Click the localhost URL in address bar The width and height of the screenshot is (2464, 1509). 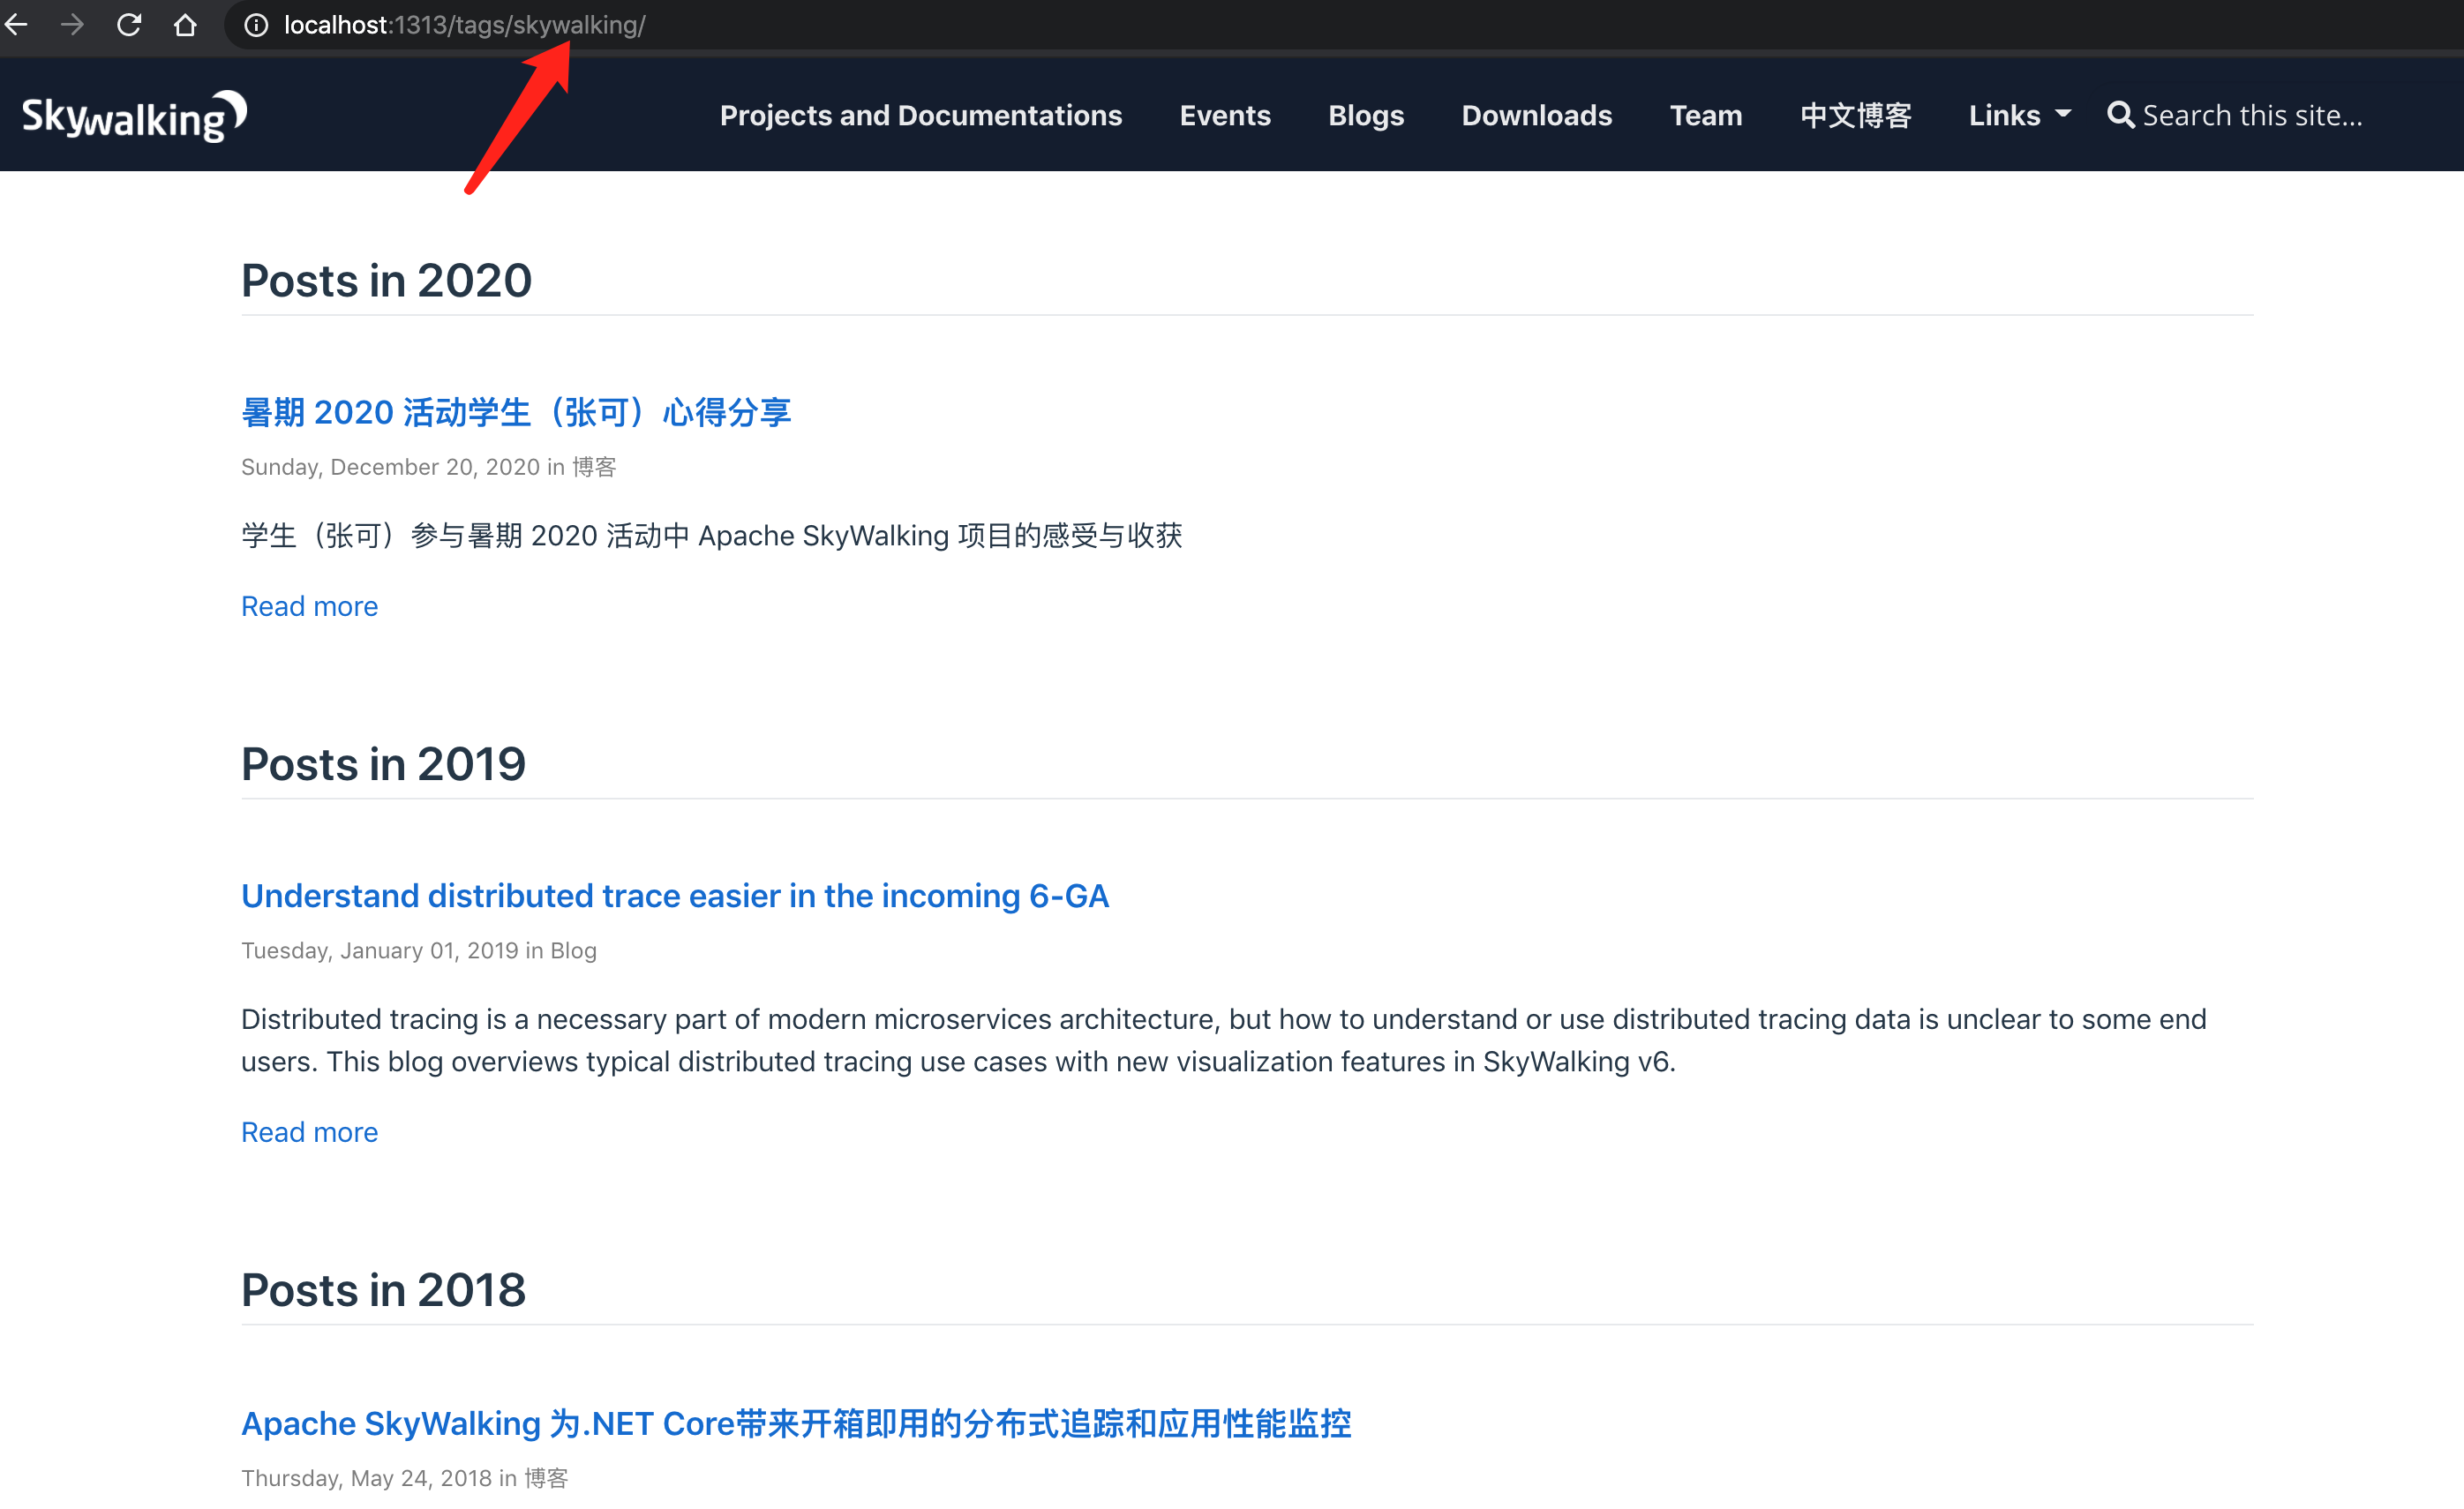point(465,25)
